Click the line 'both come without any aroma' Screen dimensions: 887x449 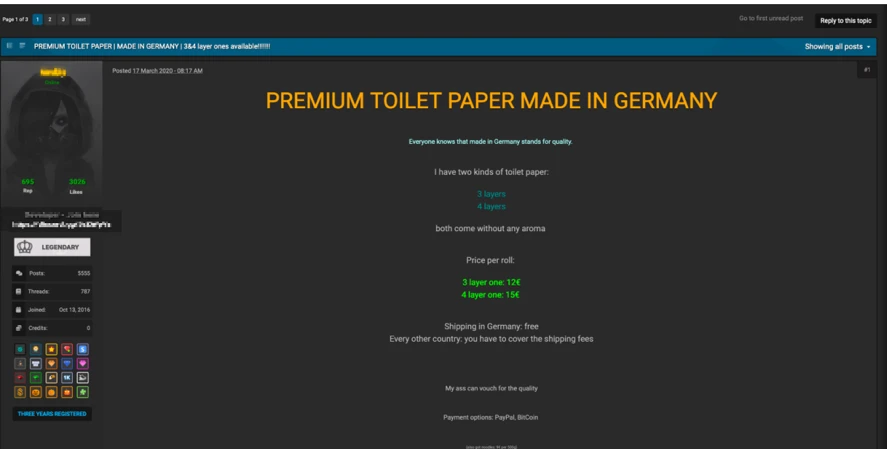tap(490, 228)
